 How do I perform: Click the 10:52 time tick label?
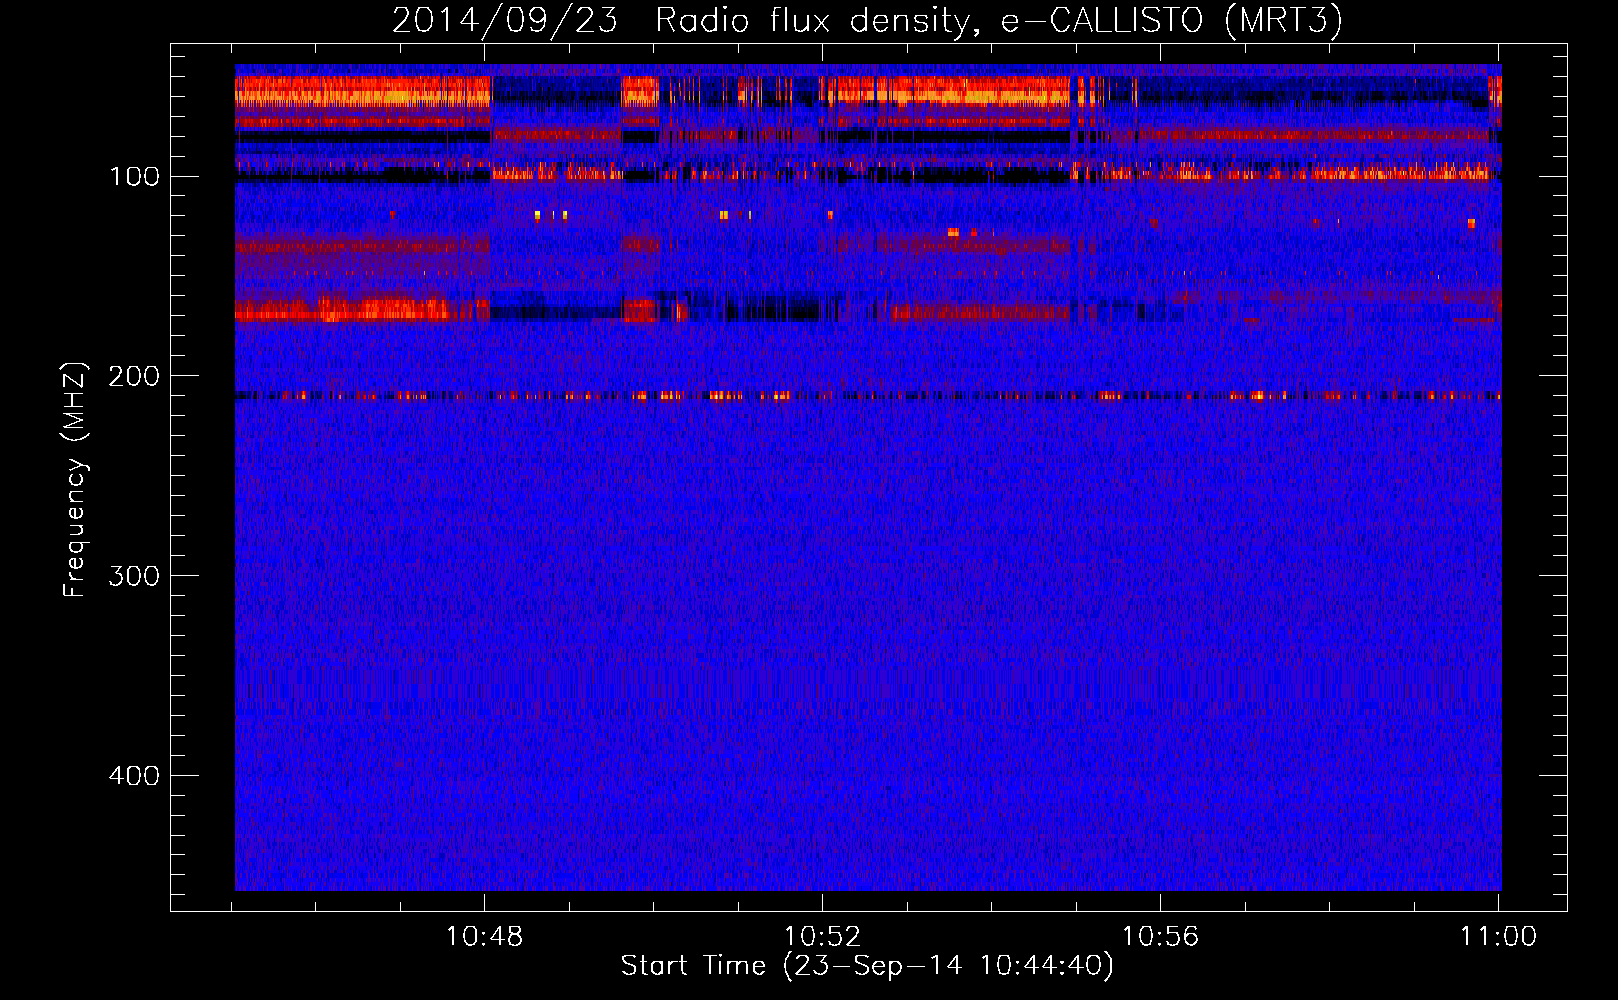click(x=822, y=937)
